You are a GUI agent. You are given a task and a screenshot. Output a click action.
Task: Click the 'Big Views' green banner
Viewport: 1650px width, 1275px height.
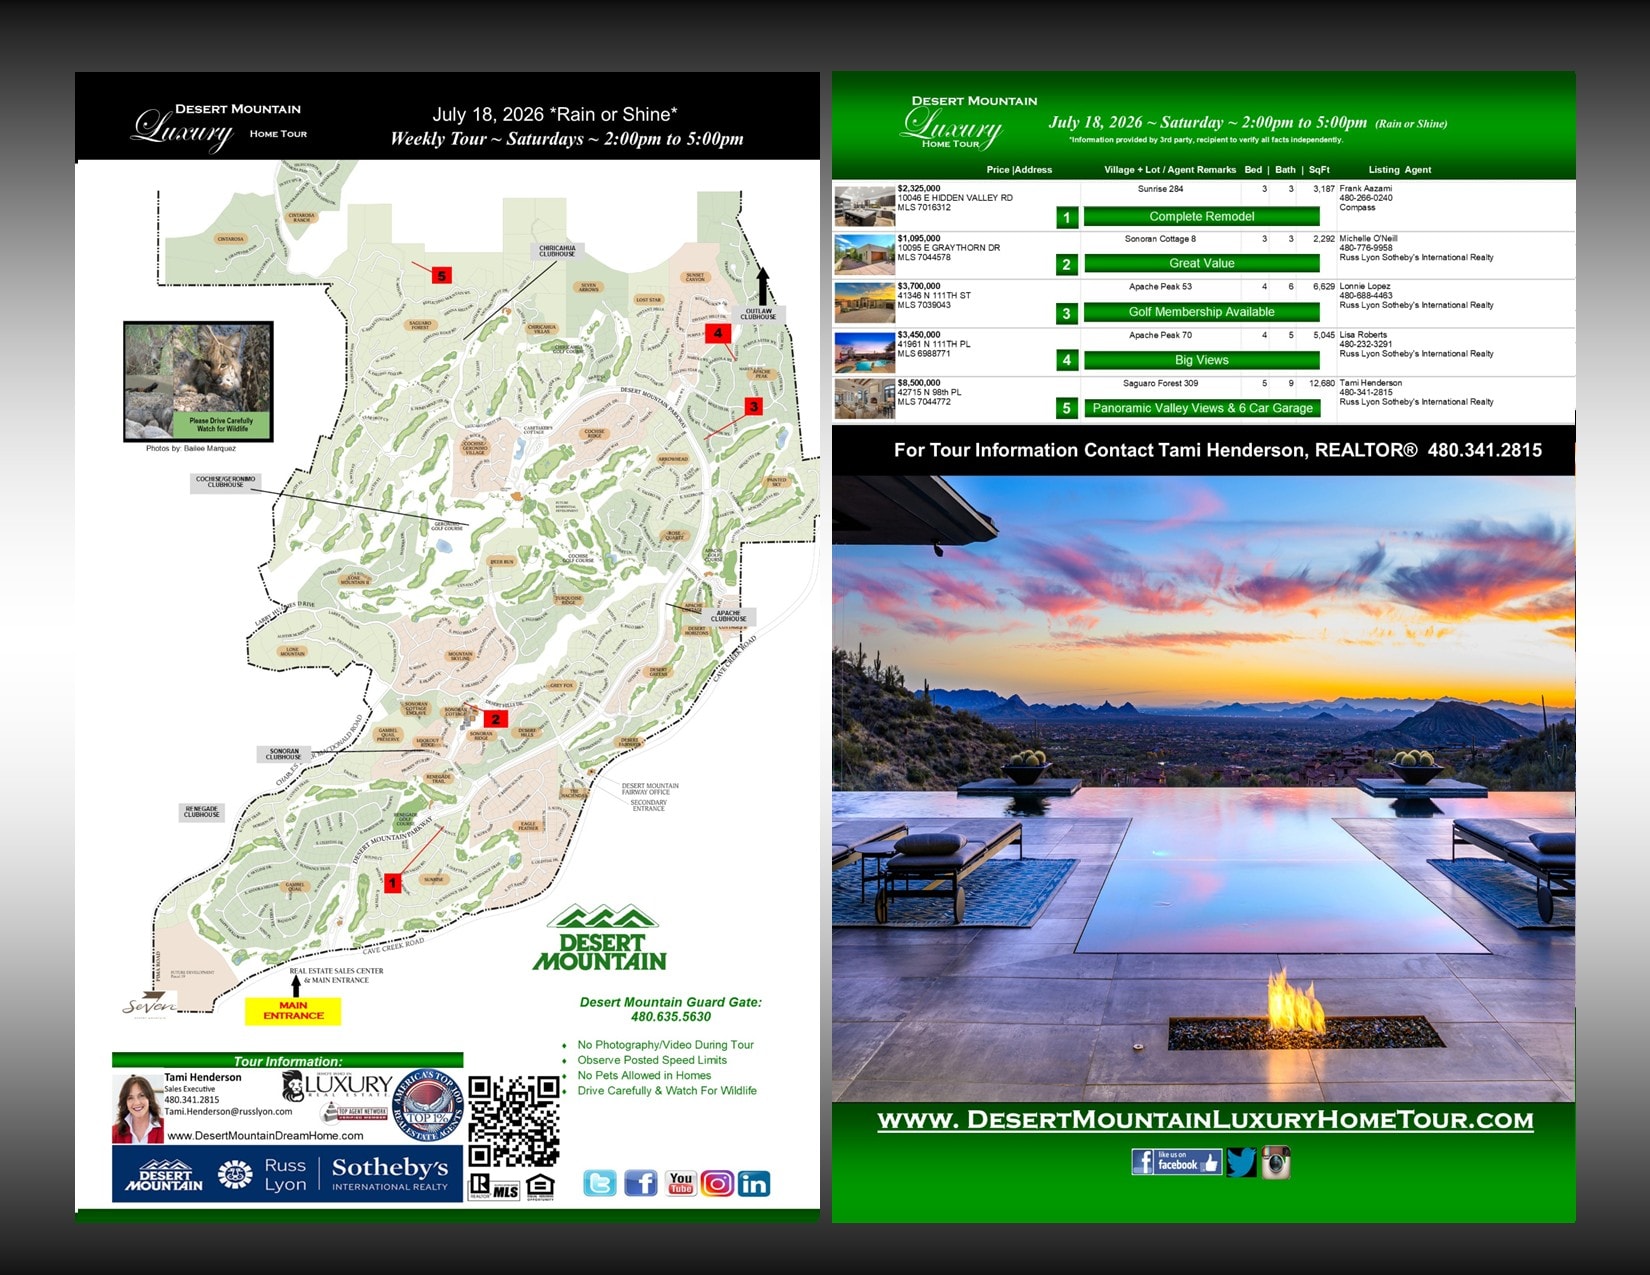pyautogui.click(x=1201, y=360)
